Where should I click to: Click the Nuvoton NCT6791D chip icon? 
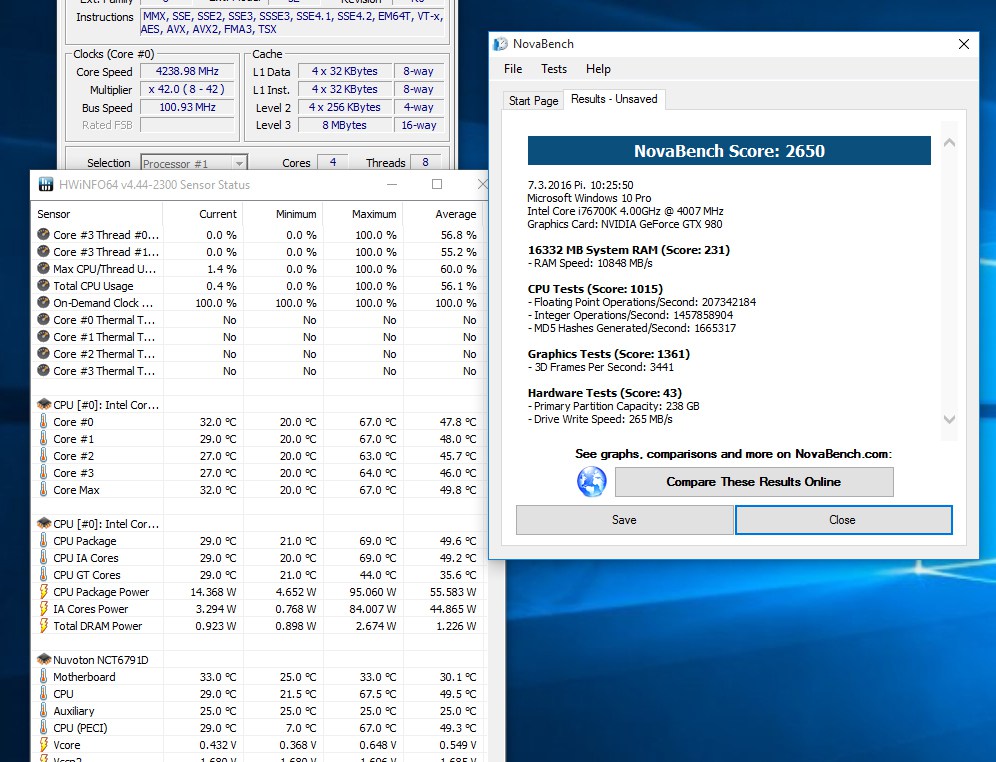coord(44,660)
